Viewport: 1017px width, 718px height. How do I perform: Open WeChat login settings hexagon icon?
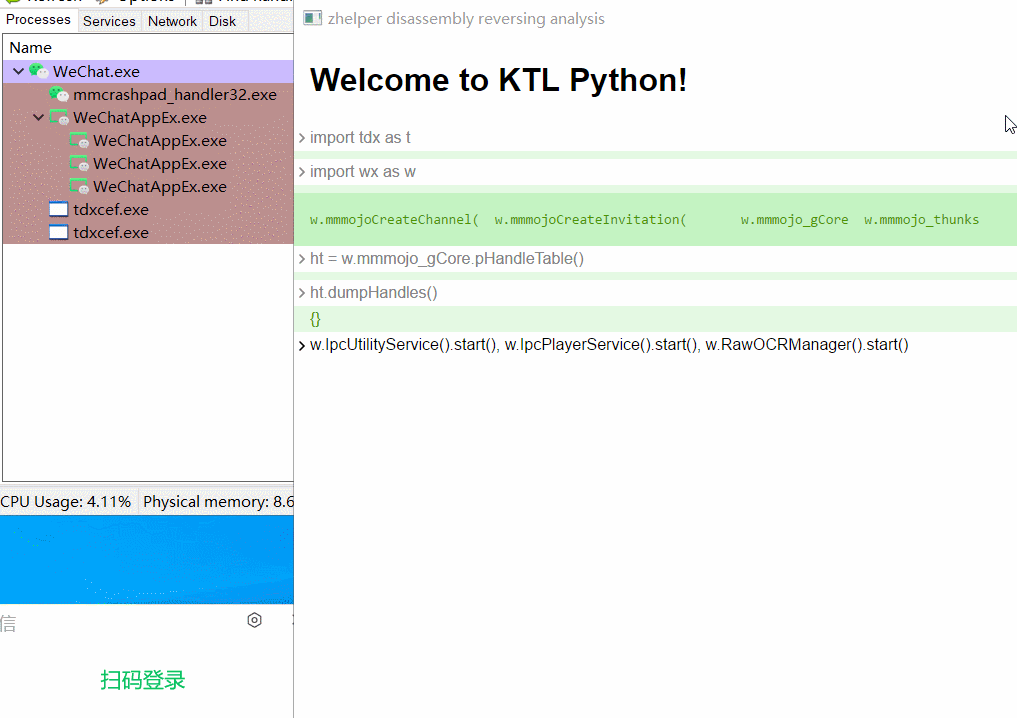click(254, 620)
